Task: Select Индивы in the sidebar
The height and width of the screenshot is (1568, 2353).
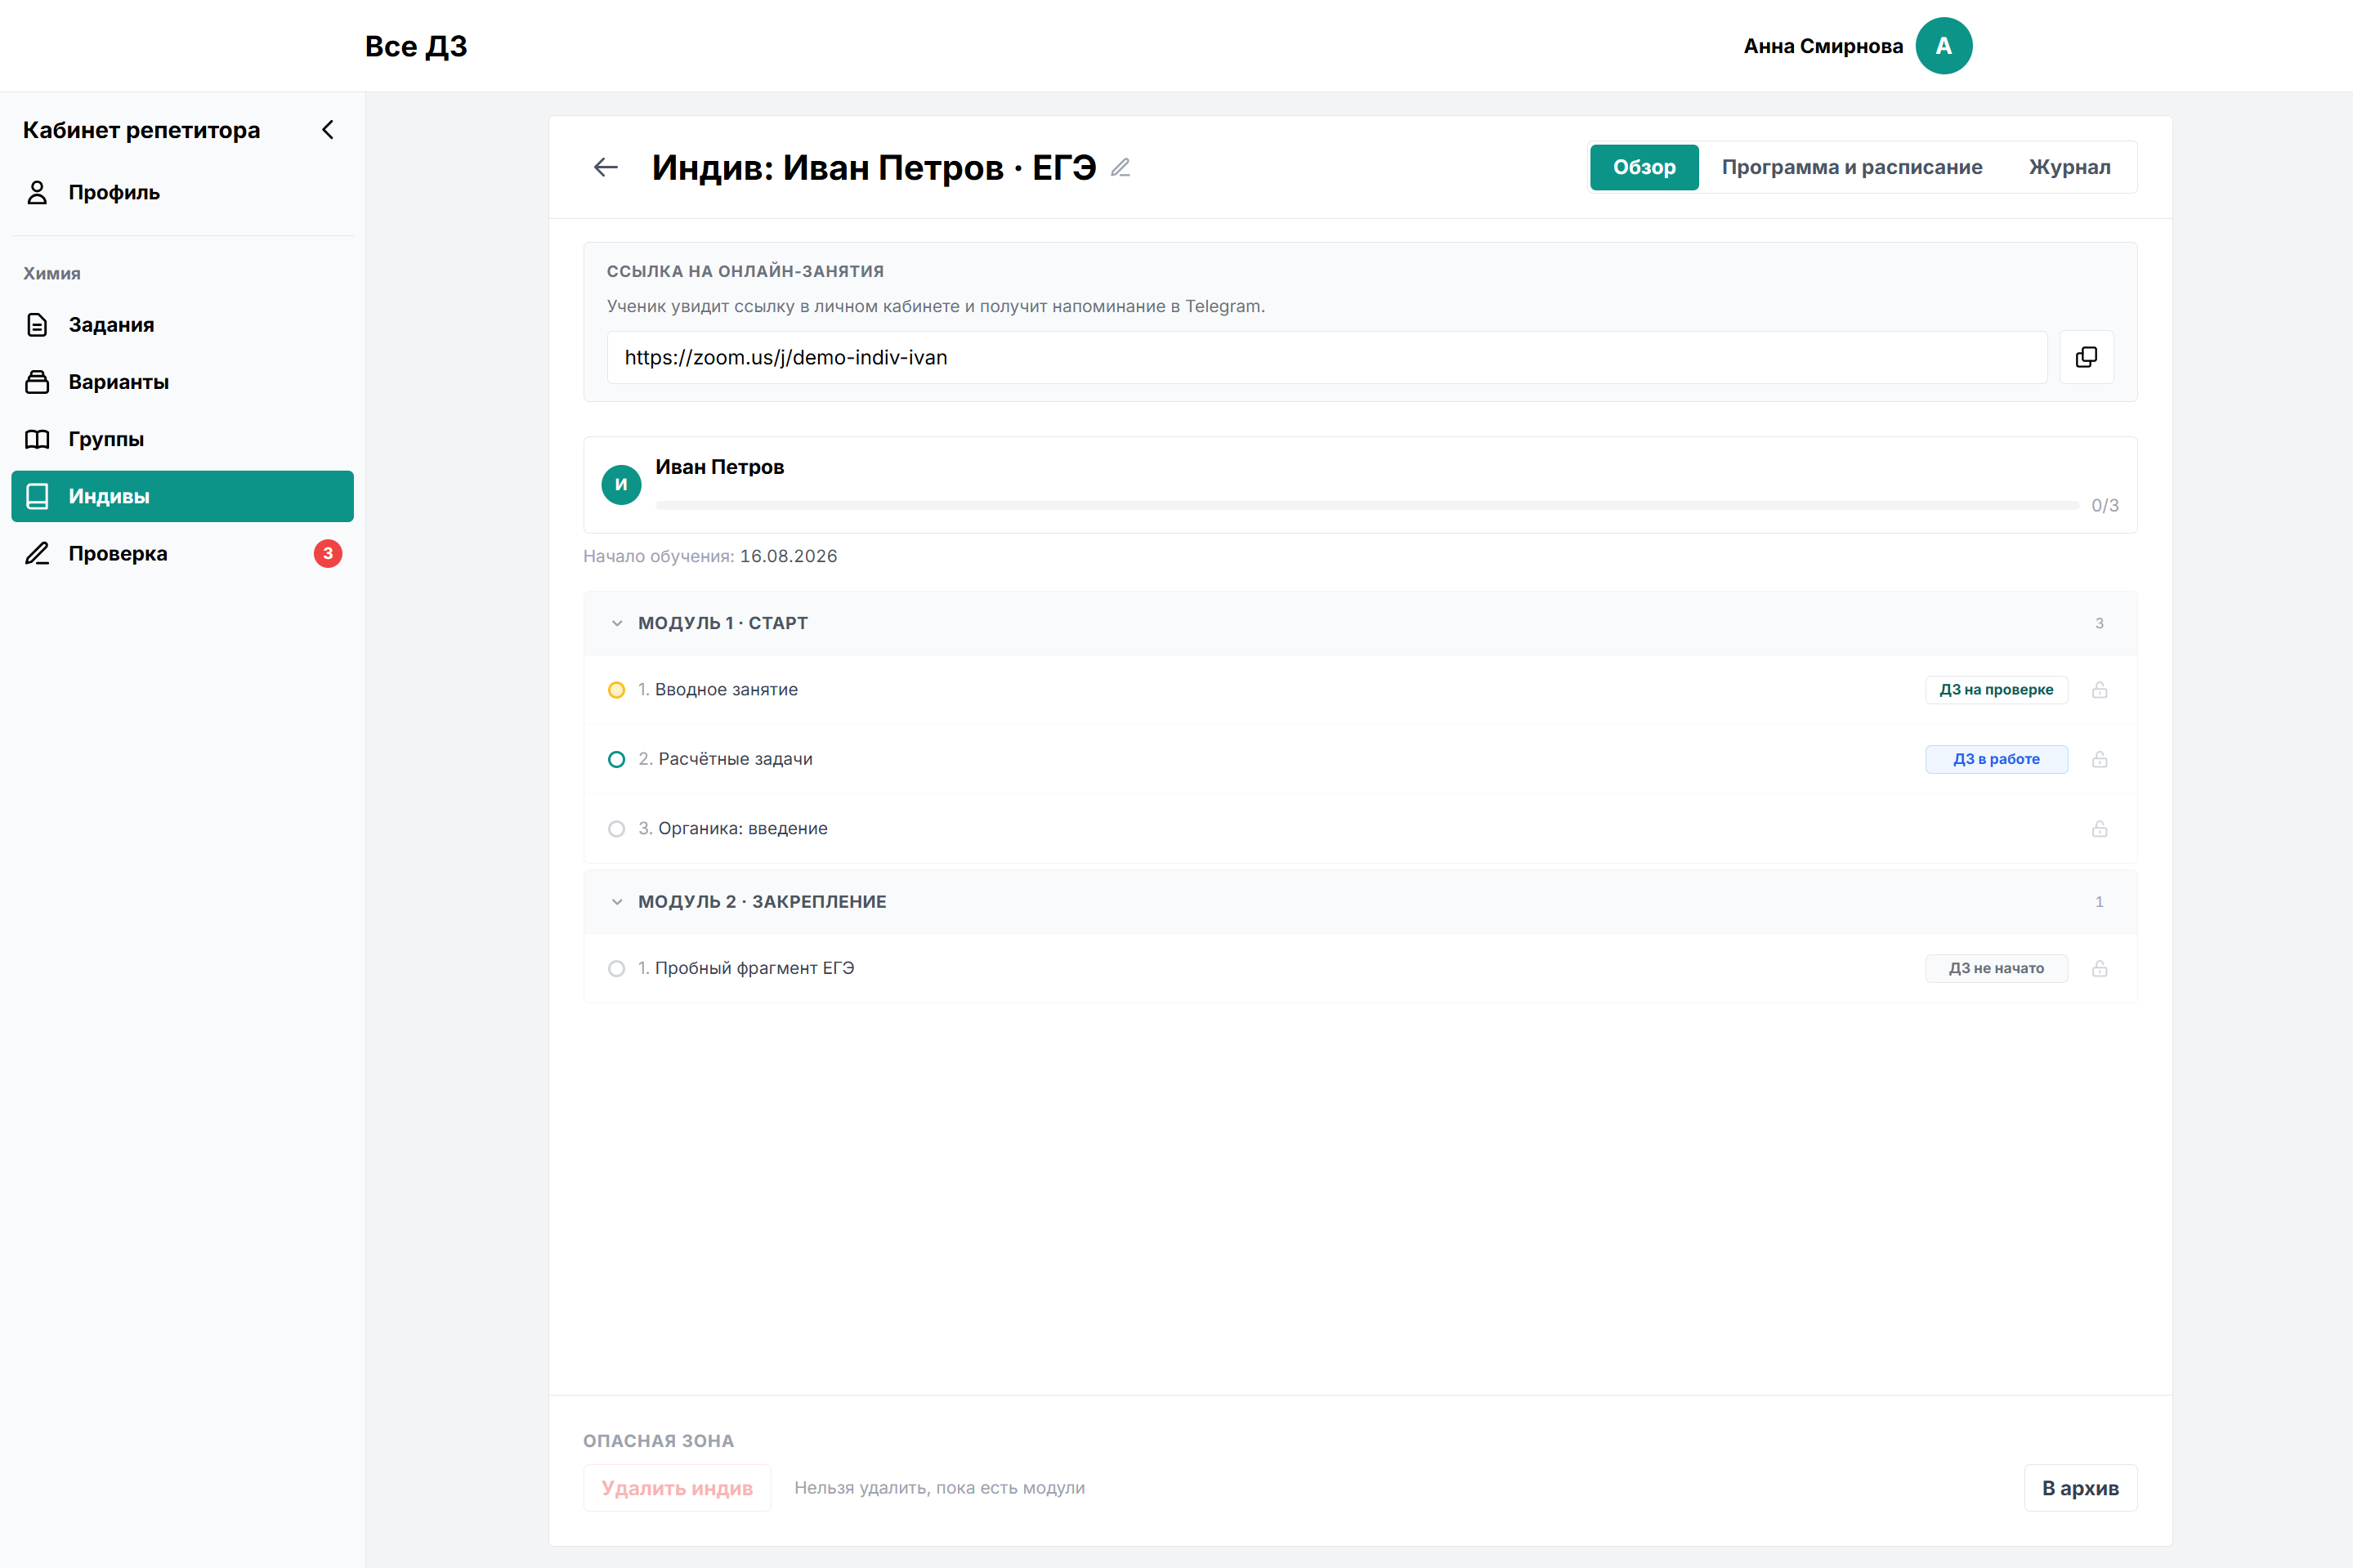Action: click(x=182, y=496)
